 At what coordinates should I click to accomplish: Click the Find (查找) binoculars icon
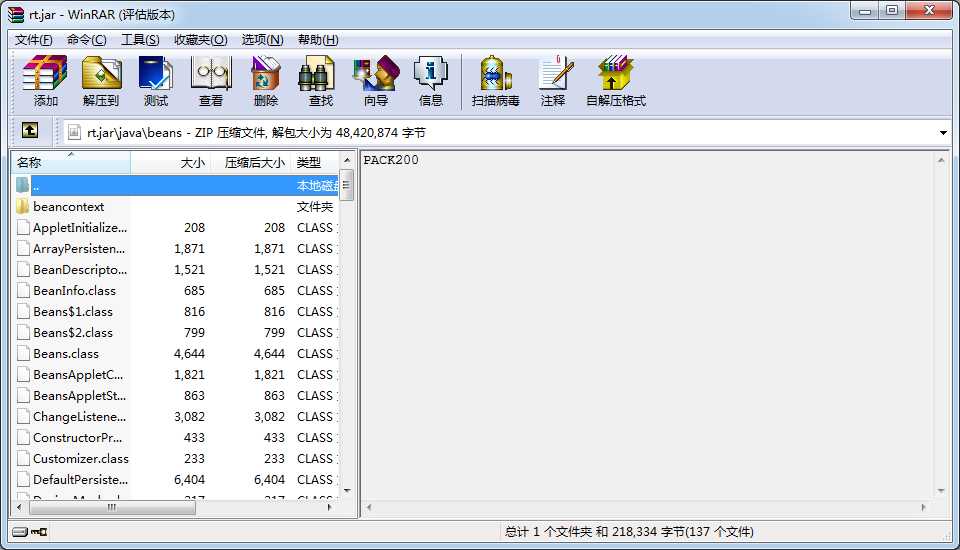click(x=320, y=81)
